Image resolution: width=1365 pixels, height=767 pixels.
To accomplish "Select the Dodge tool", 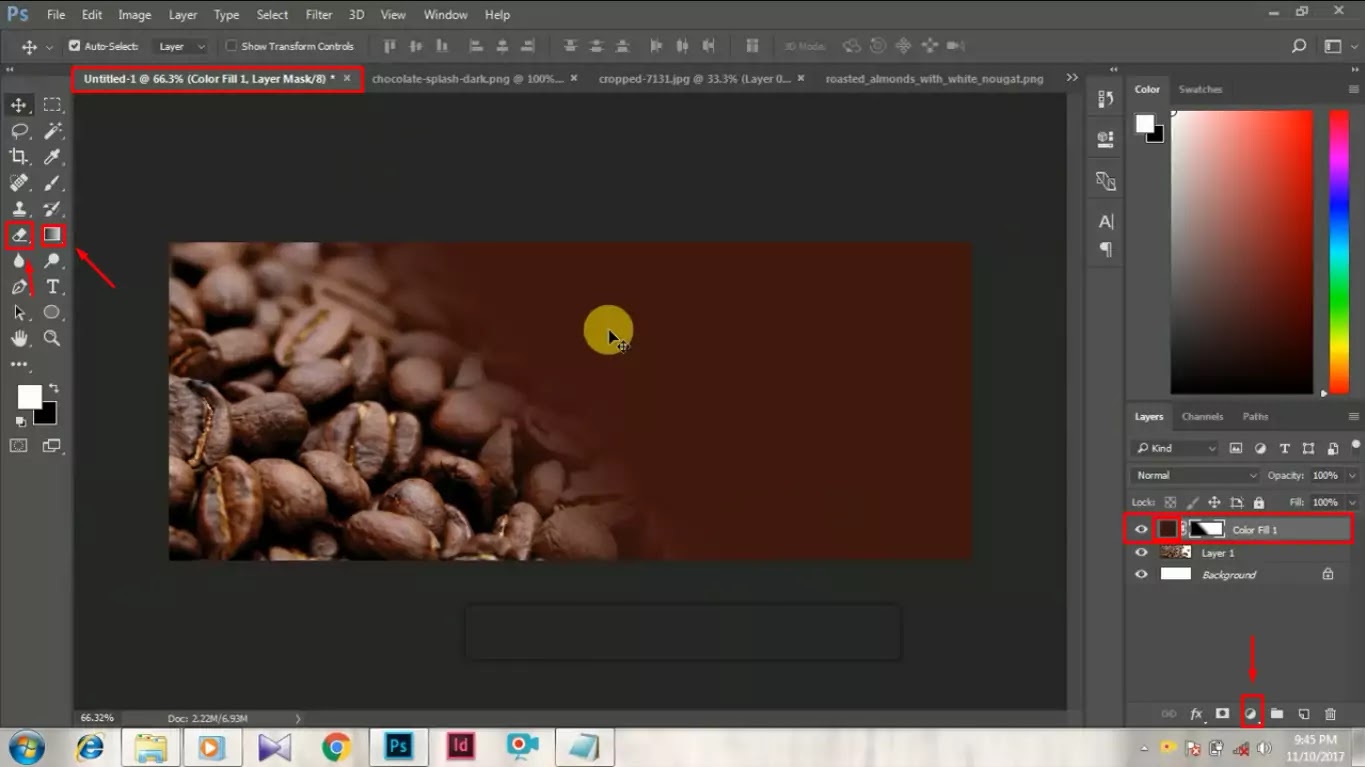I will [x=52, y=261].
